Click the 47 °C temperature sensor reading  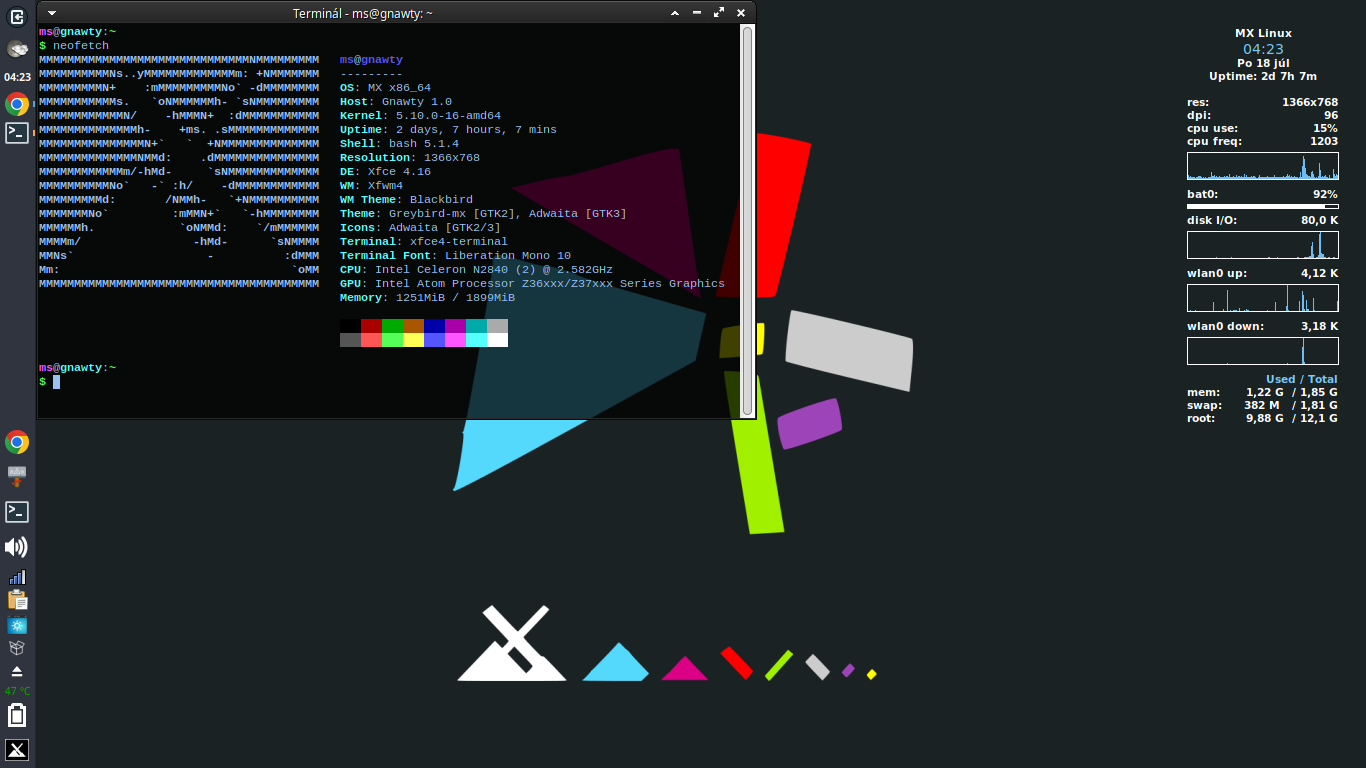(x=17, y=691)
